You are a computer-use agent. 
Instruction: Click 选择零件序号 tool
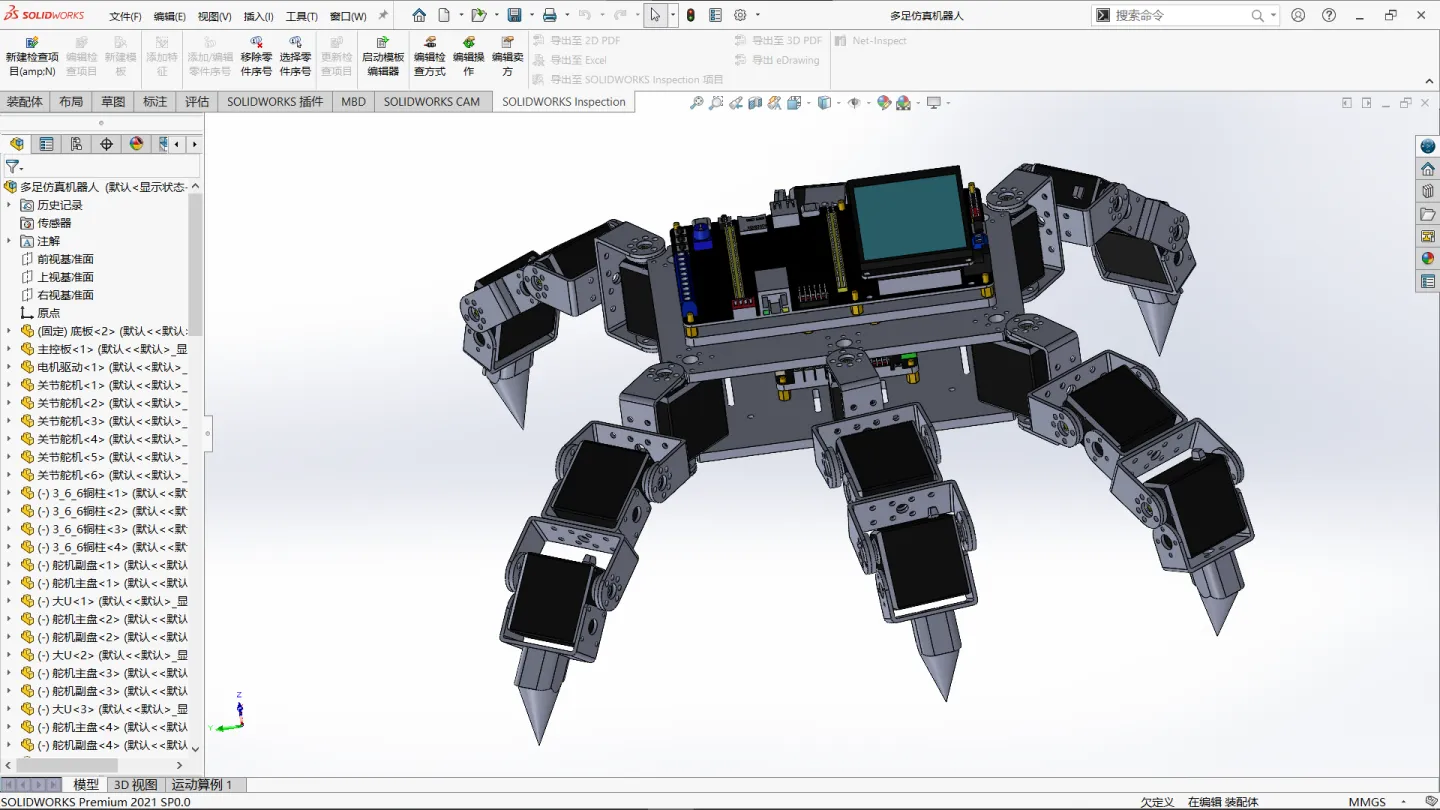295,57
